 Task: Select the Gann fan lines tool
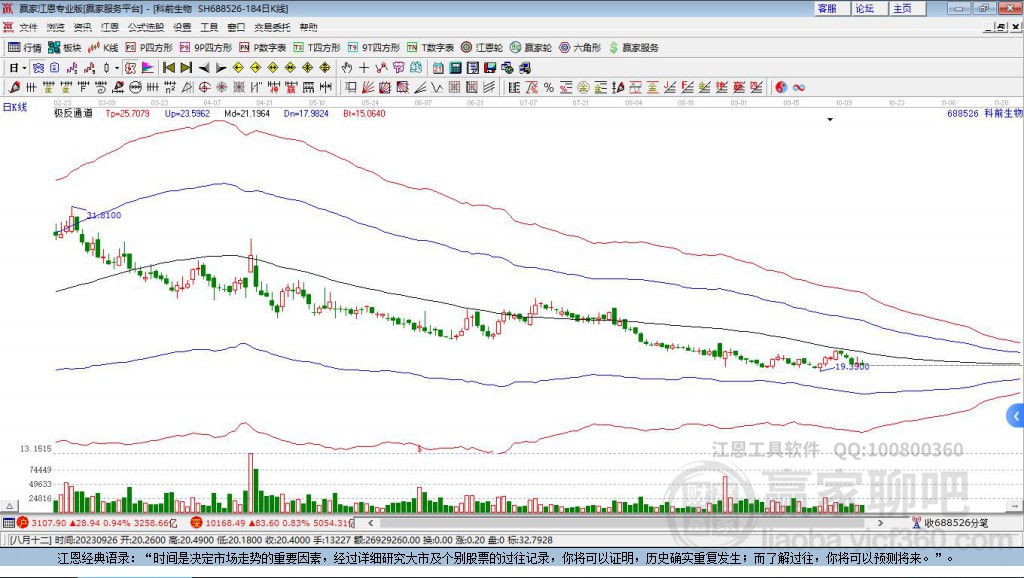click(x=368, y=88)
